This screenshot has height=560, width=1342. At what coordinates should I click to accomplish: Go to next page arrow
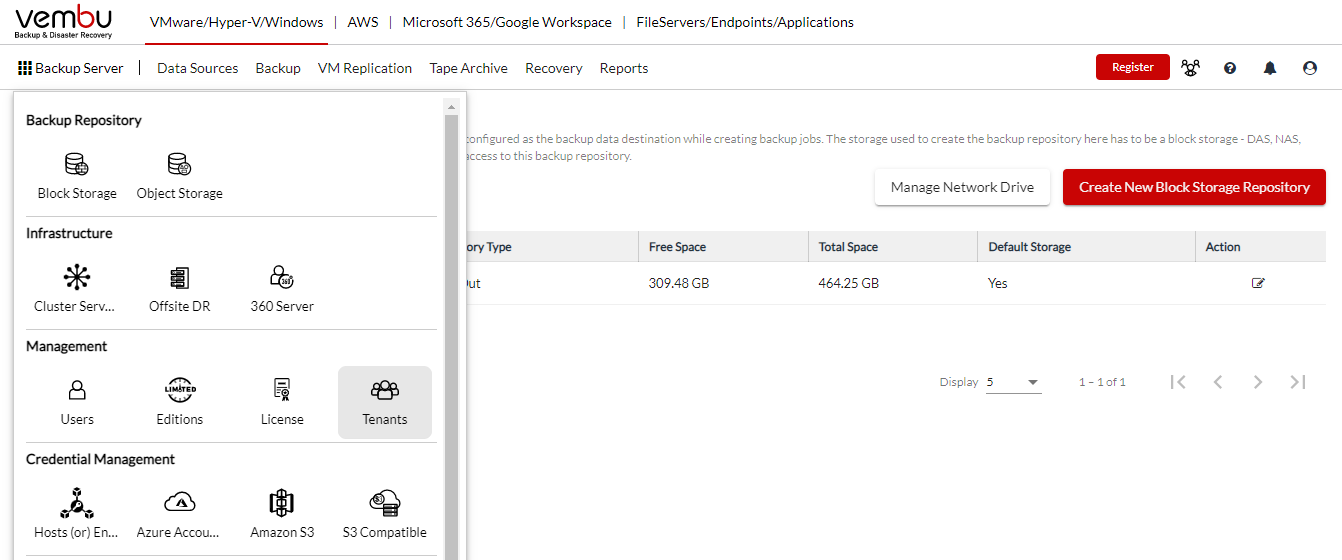(x=1258, y=382)
